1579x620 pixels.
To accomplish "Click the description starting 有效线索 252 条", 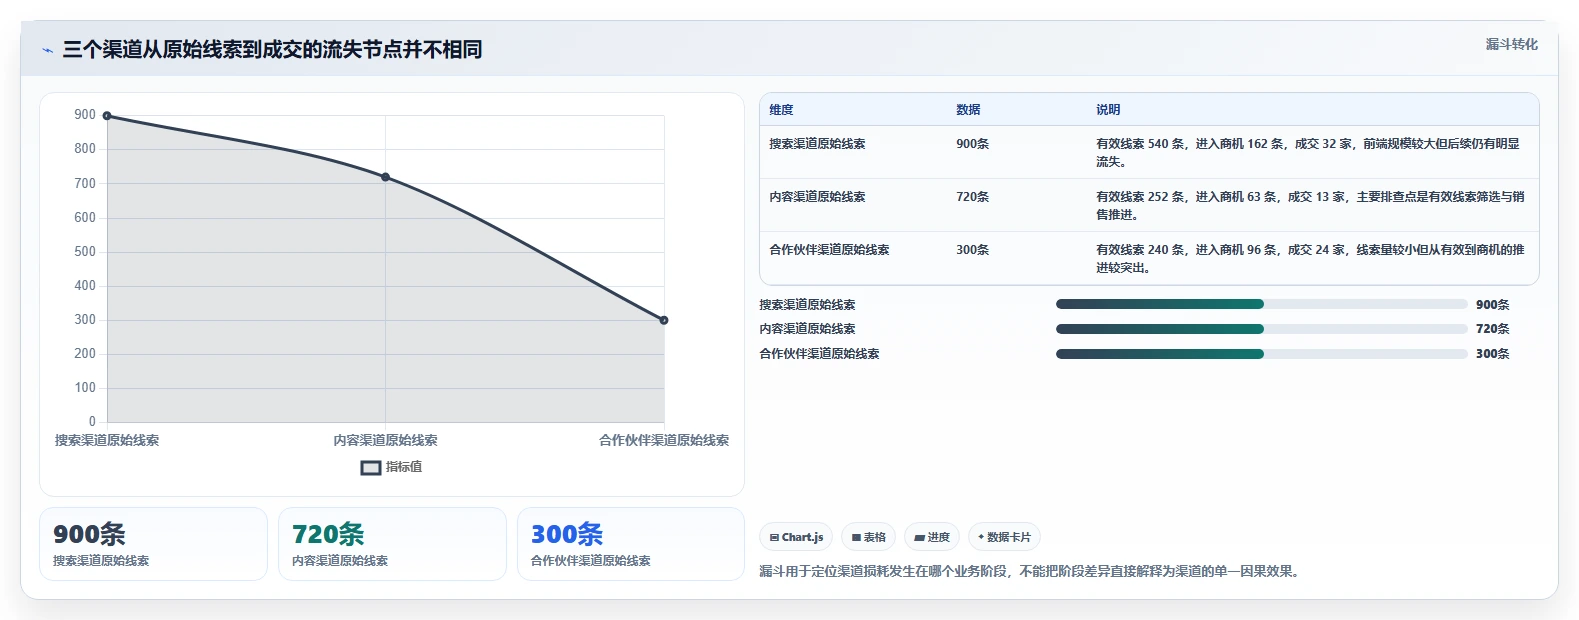I will pyautogui.click(x=1310, y=205).
